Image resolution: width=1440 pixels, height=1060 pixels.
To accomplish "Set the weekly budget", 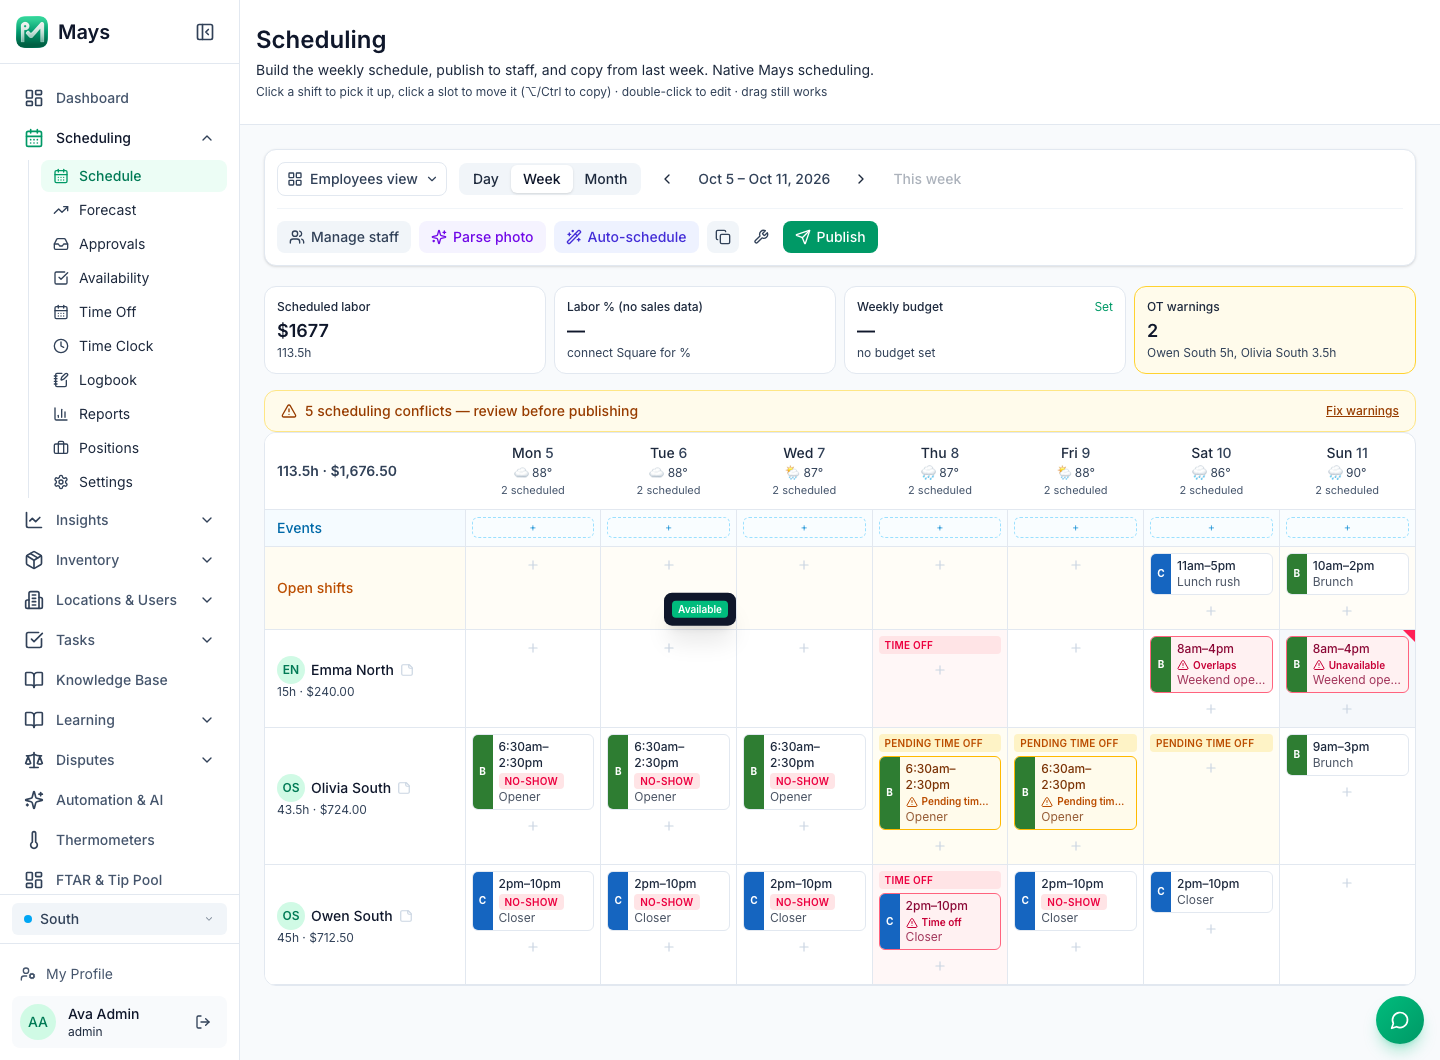I will 1103,307.
